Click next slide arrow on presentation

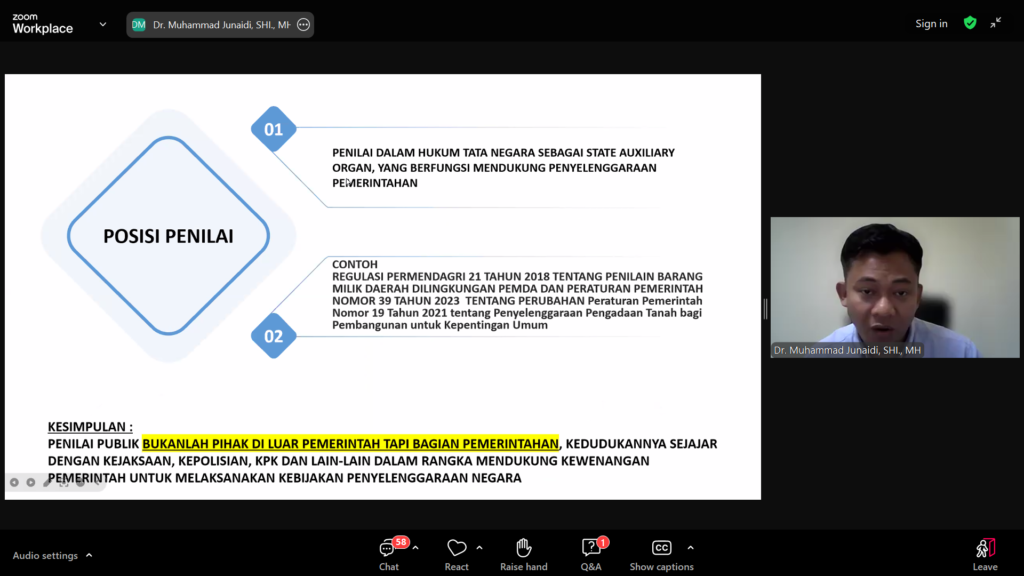pyautogui.click(x=31, y=482)
